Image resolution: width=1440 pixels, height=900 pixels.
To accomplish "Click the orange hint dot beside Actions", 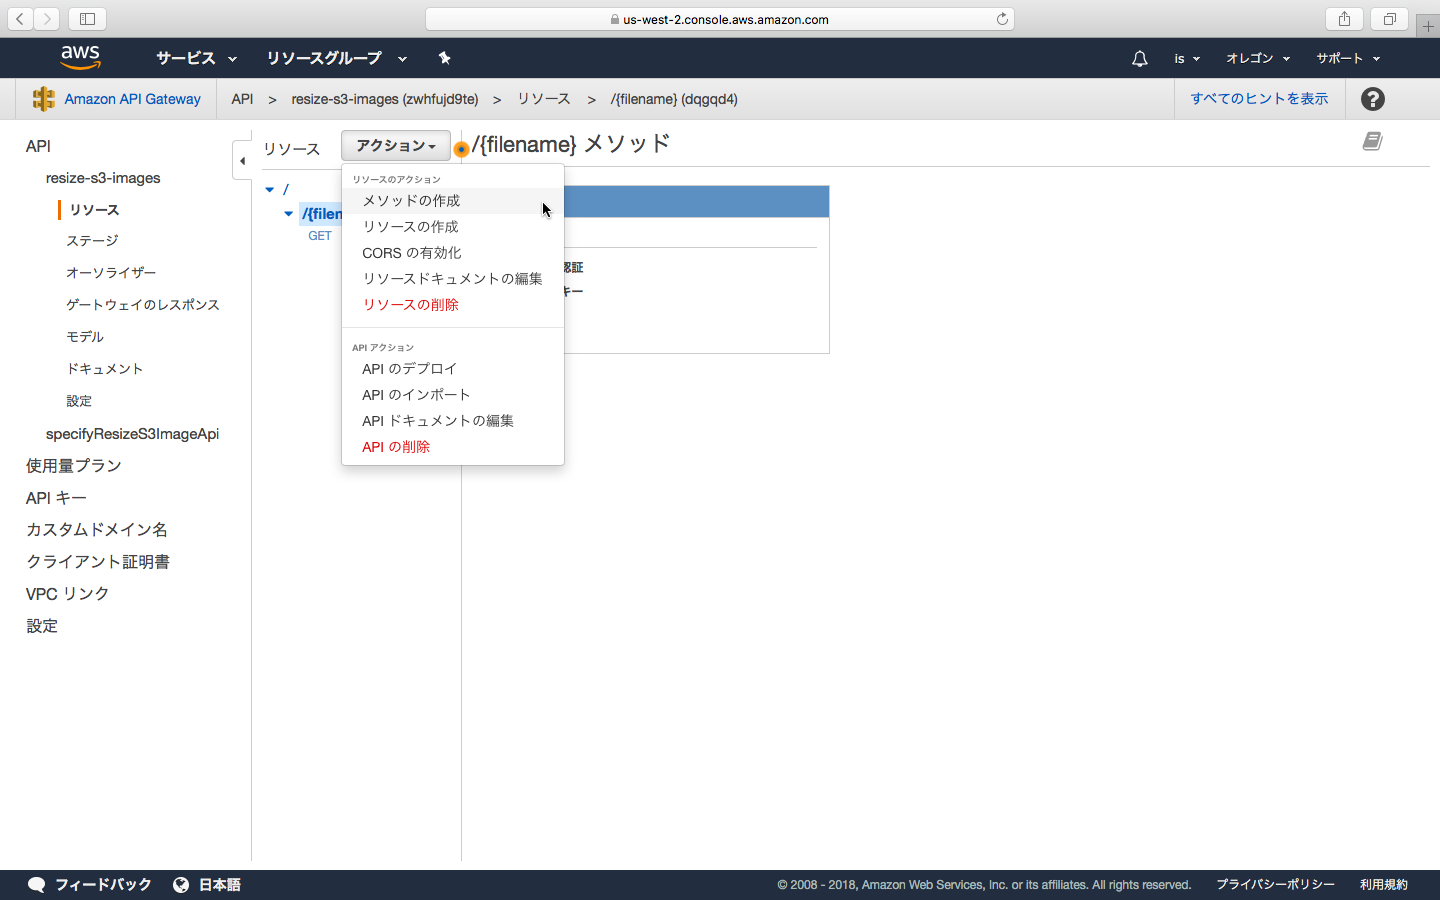I will coord(461,150).
